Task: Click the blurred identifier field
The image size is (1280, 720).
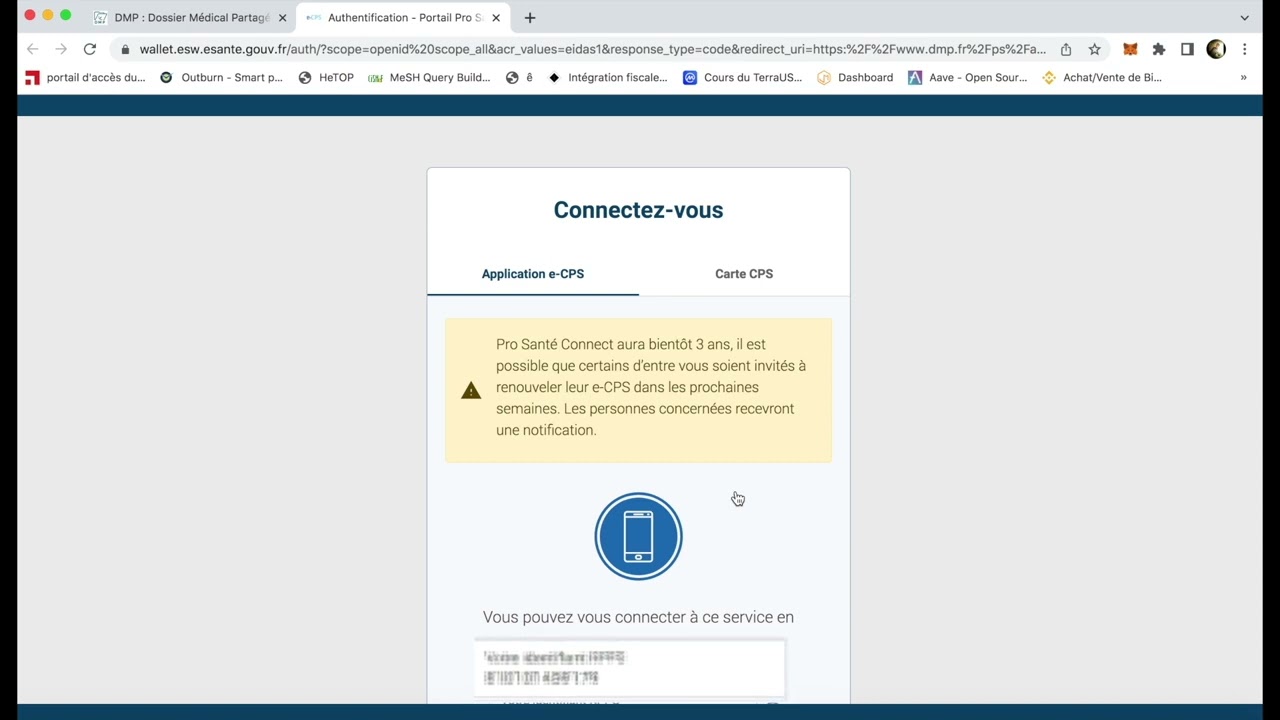Action: point(629,668)
